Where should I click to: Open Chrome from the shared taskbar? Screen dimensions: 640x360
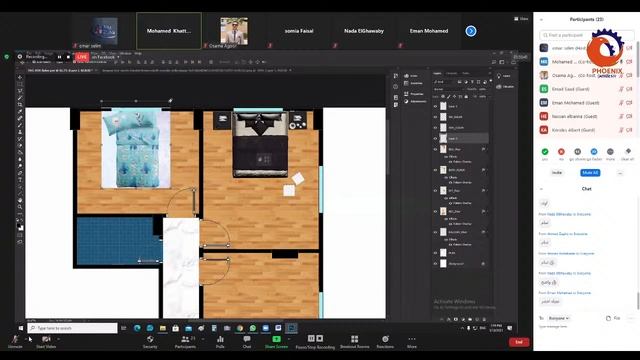coord(240,328)
